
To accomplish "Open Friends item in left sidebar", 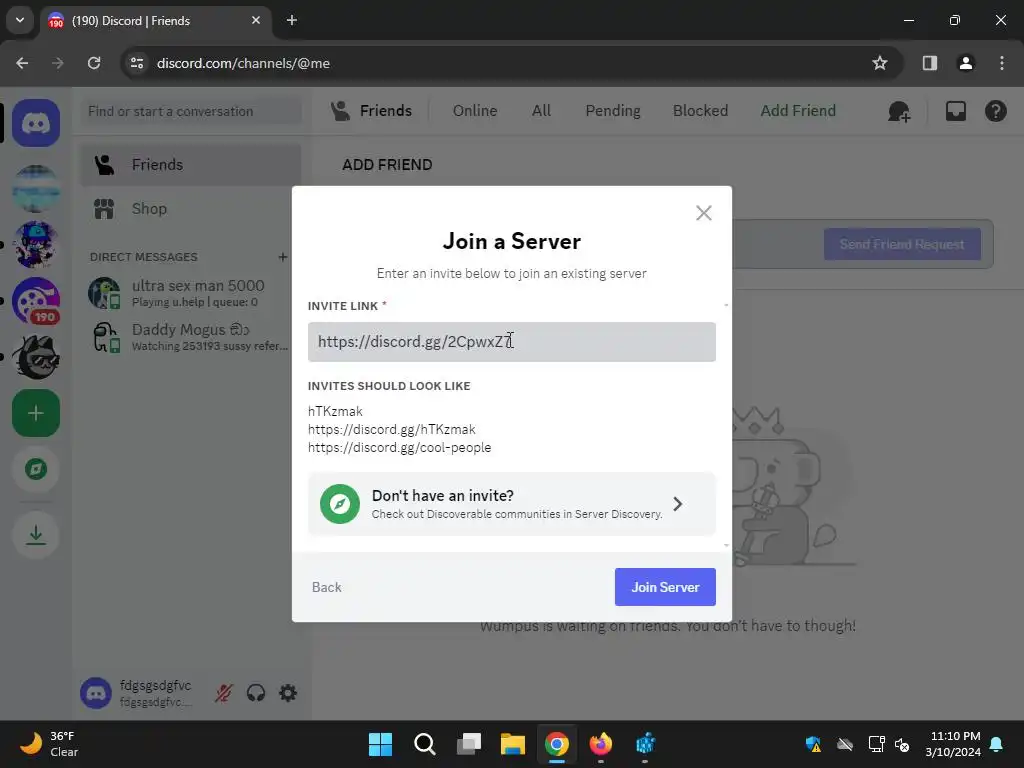I will [x=191, y=165].
